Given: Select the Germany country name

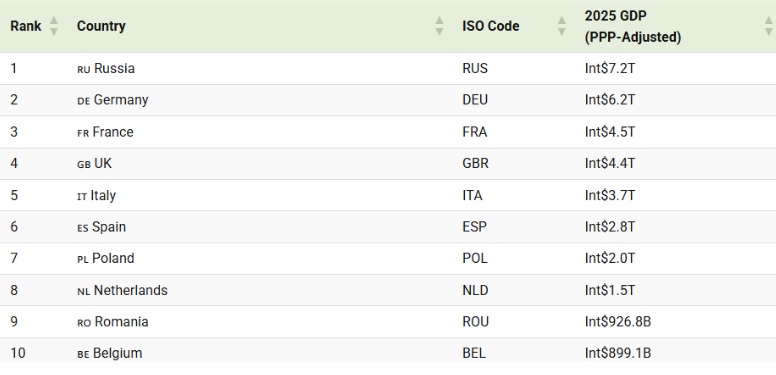Looking at the screenshot, I should pos(121,100).
